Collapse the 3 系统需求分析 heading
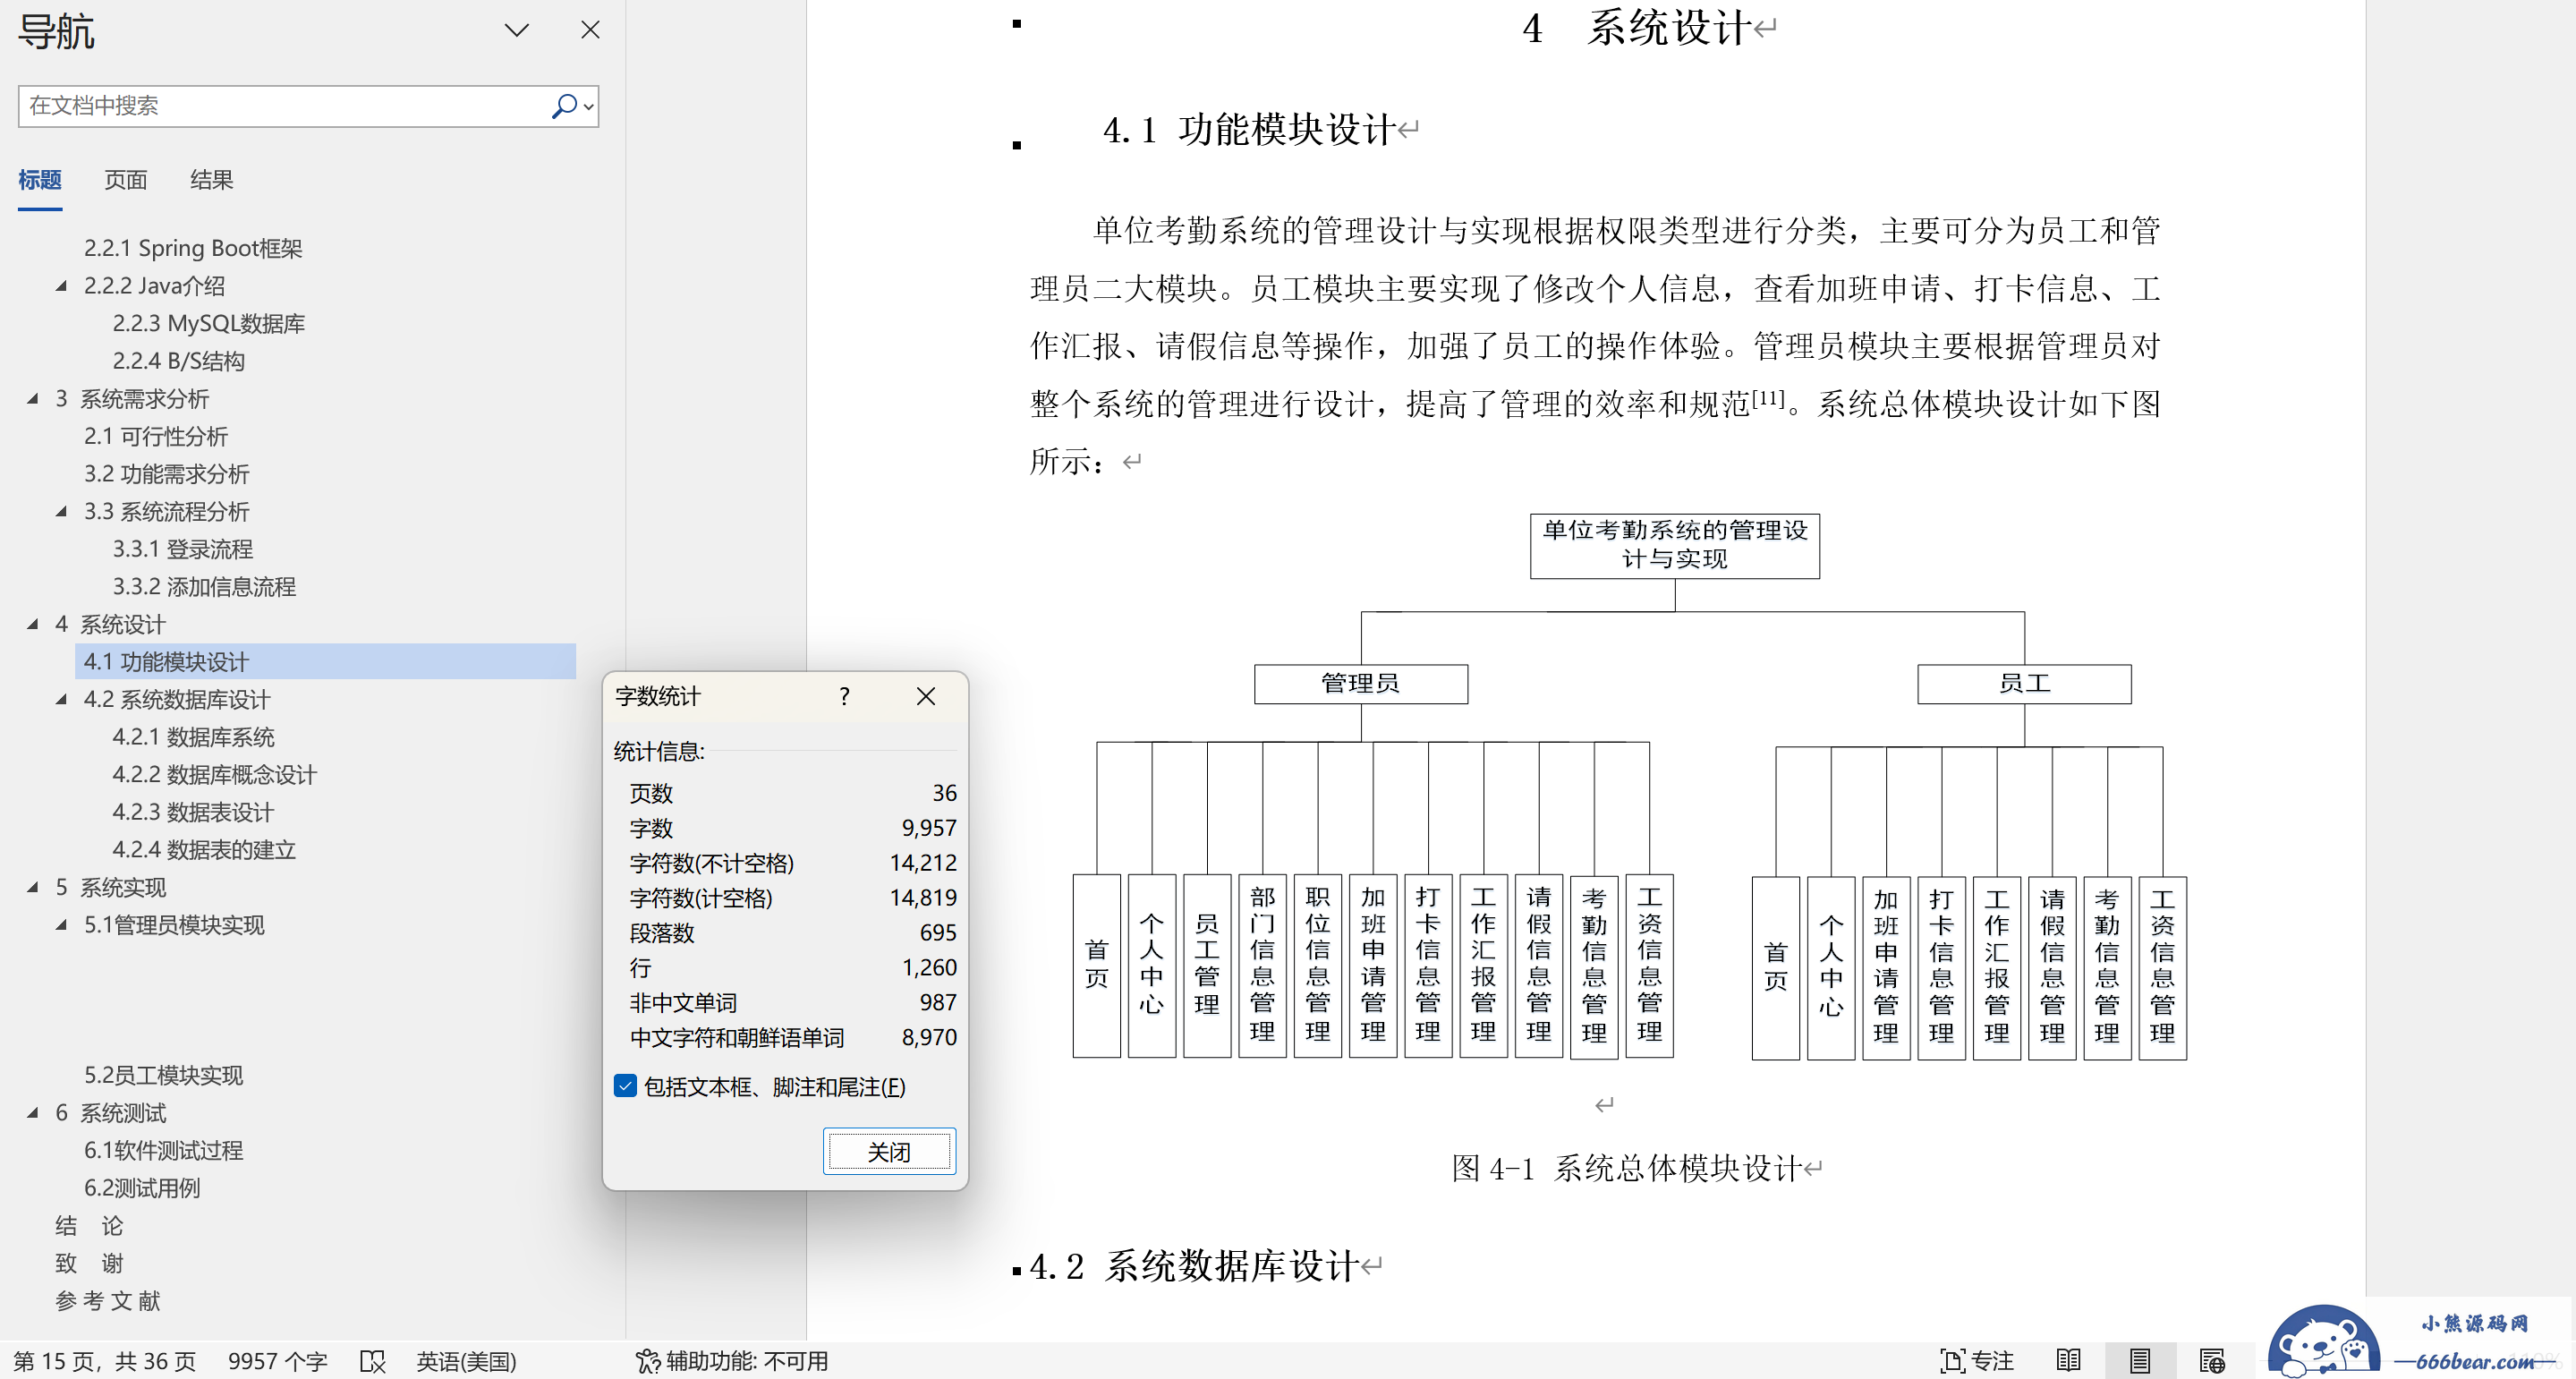The image size is (2576, 1379). tap(33, 399)
